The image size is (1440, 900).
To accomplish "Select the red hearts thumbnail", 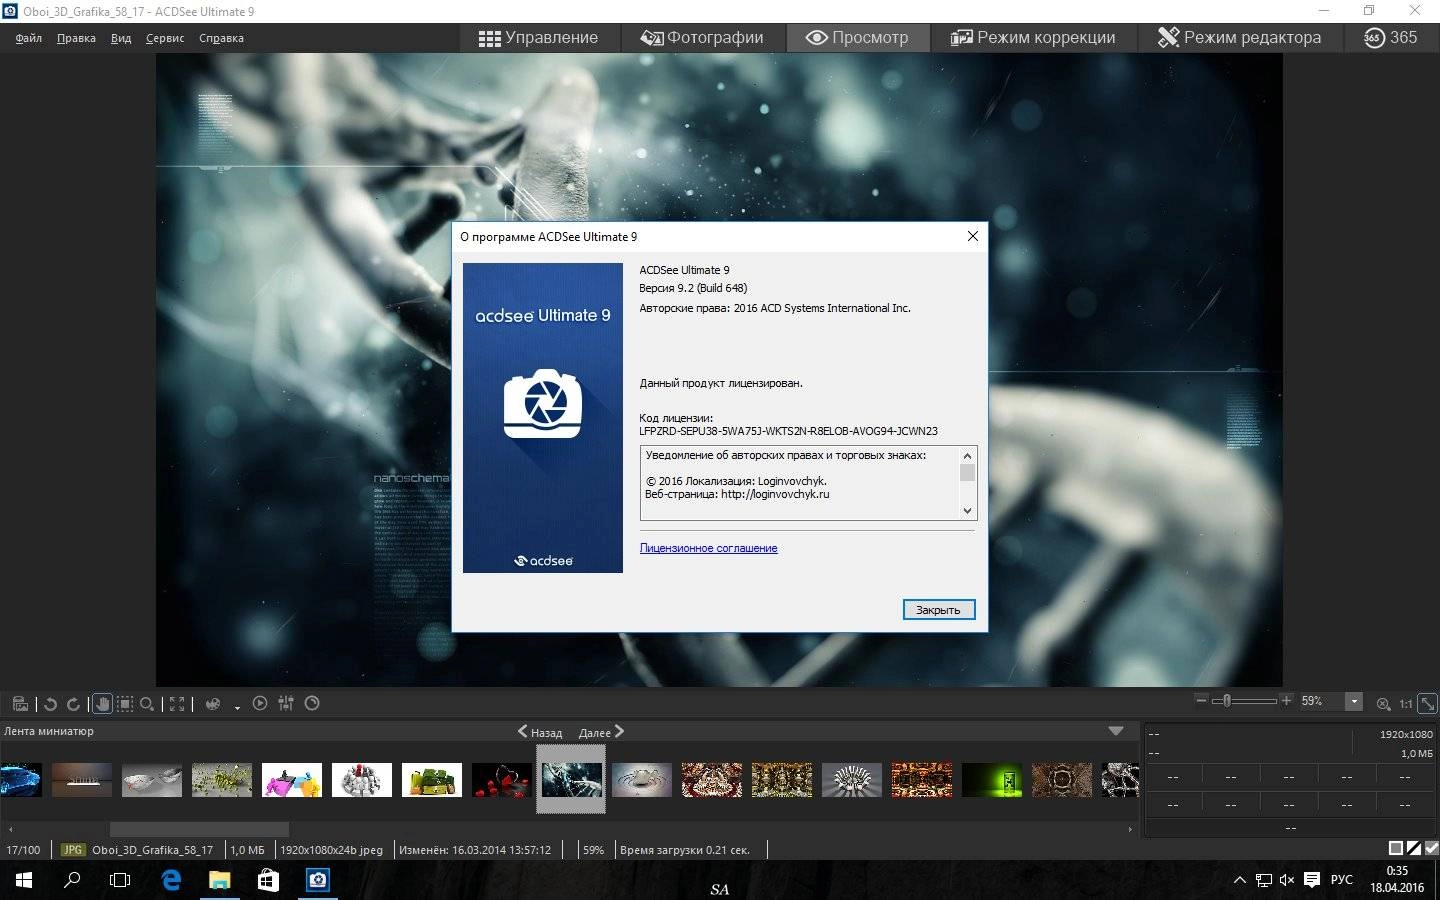I will pyautogui.click(x=502, y=780).
